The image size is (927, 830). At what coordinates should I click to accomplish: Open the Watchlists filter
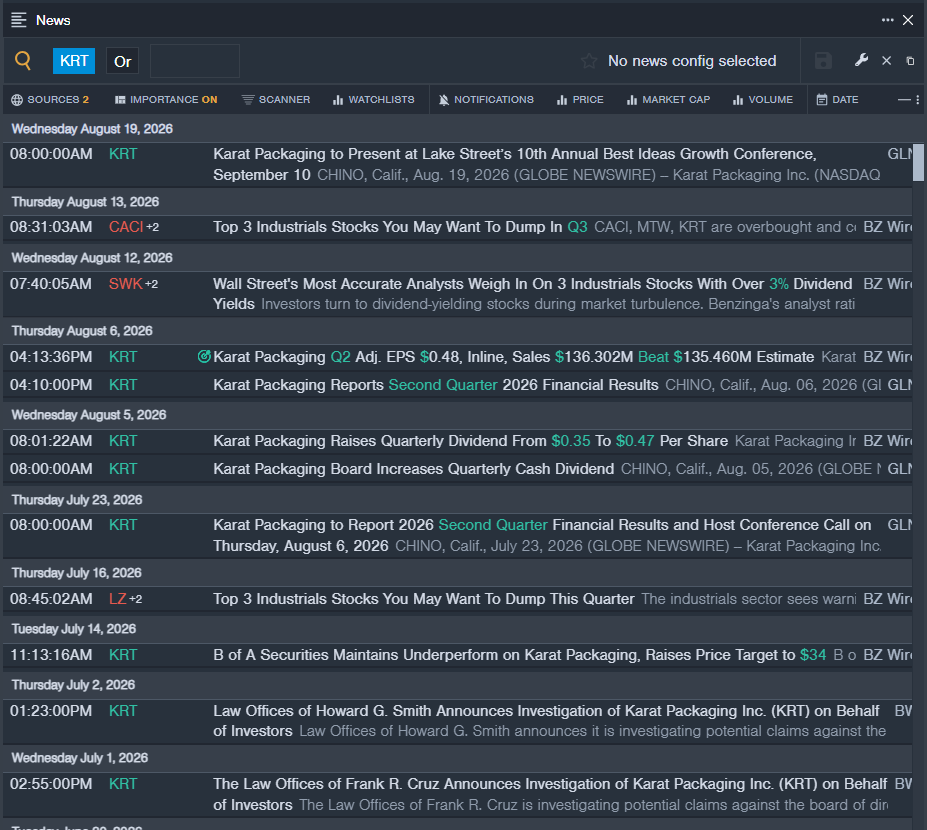point(374,99)
